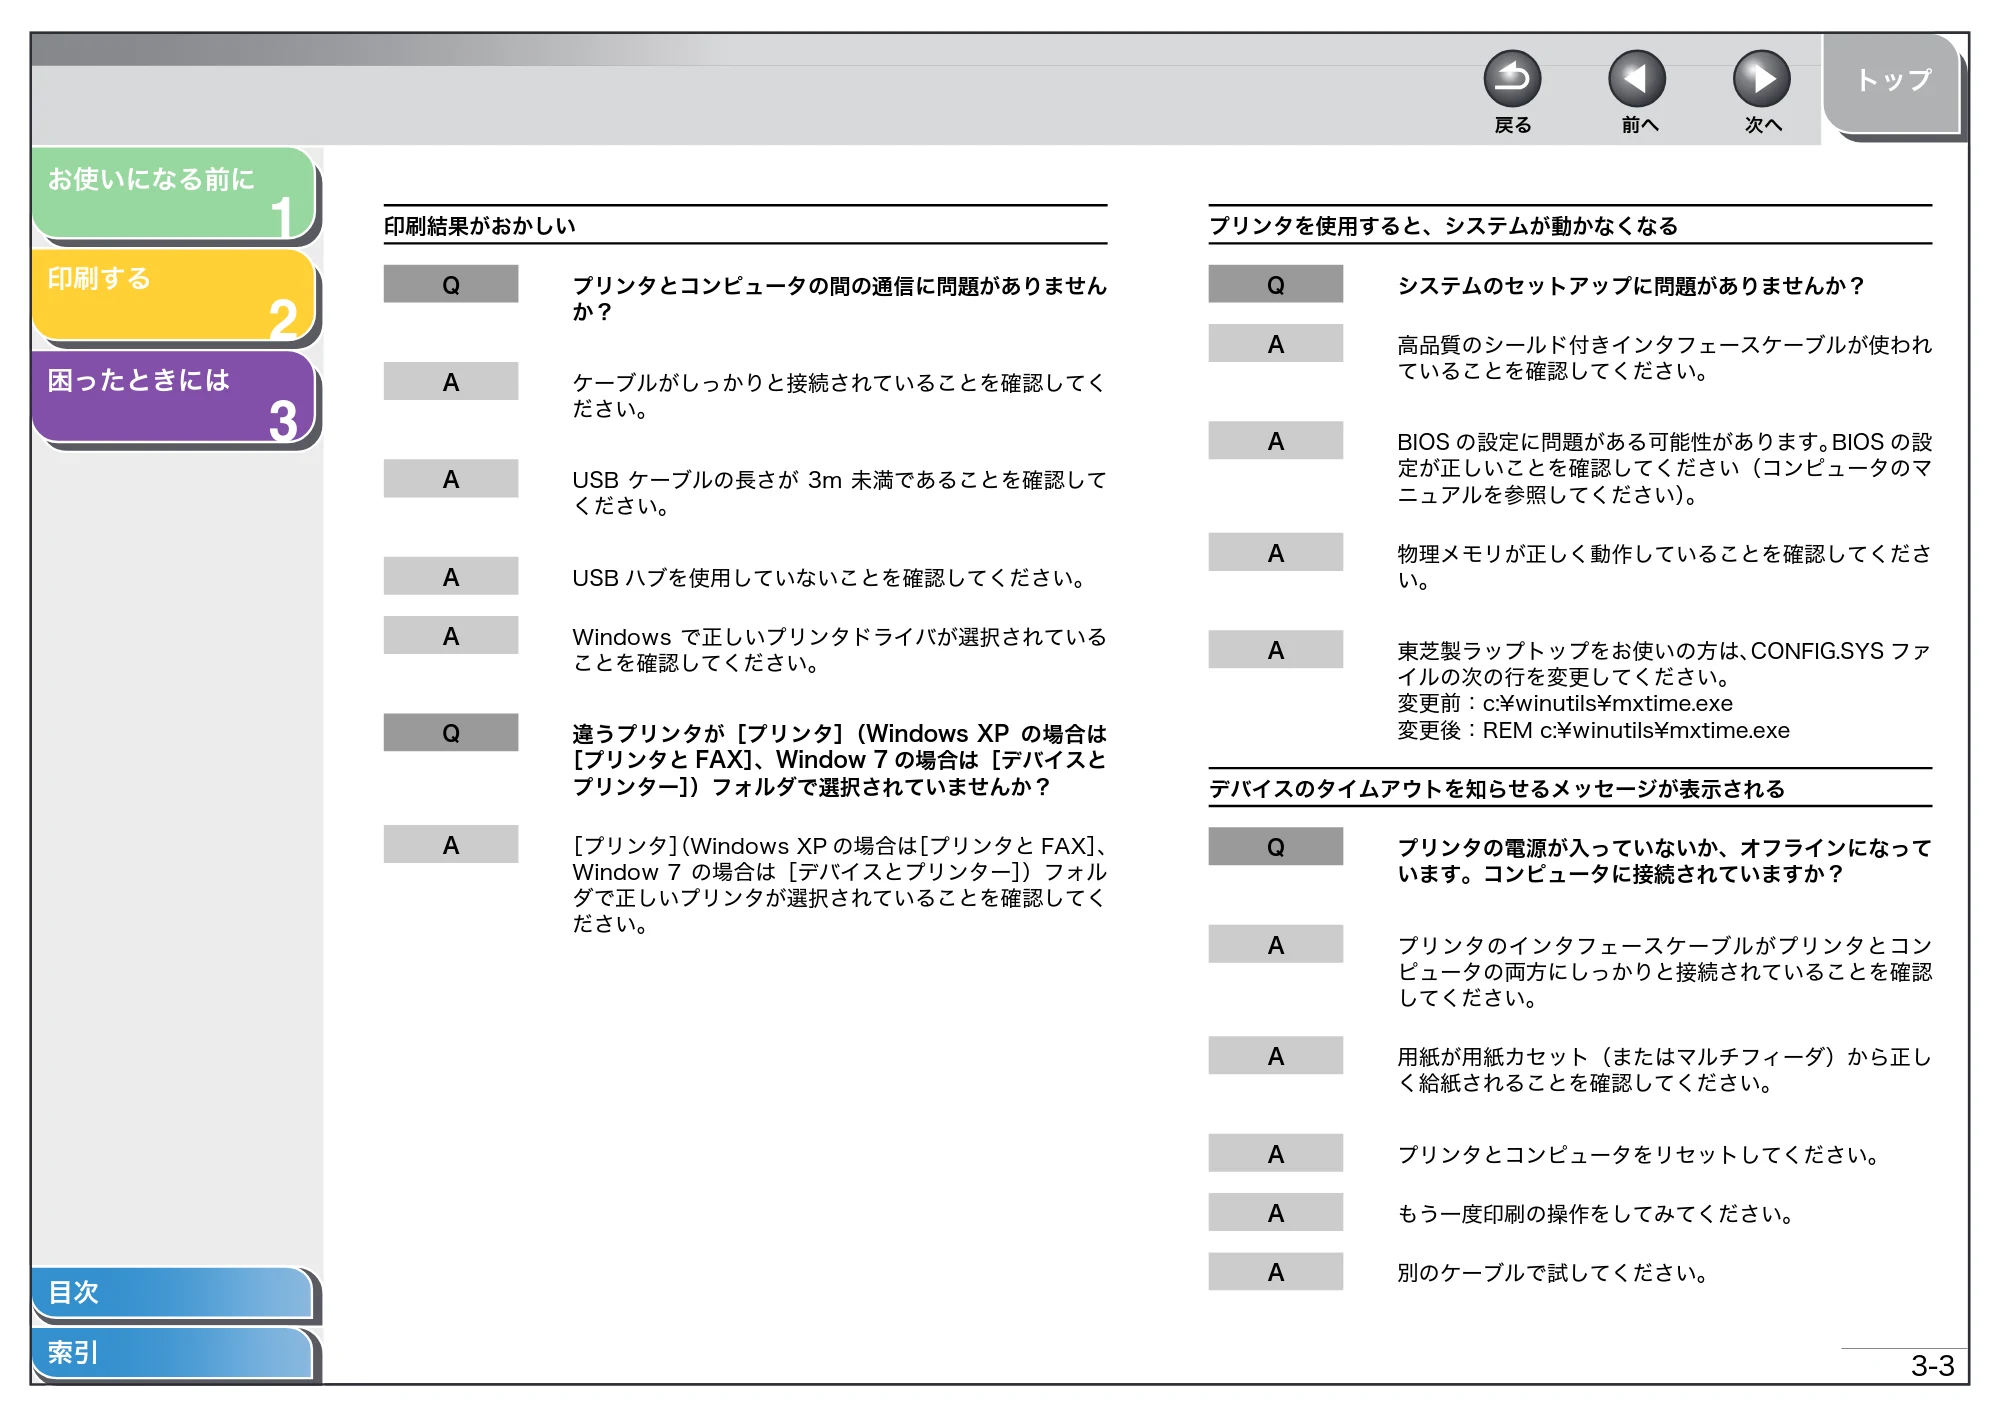The width and height of the screenshot is (2000, 1414).
Task: Click question システムのセットアップに問題がありませんか？
Action: point(1631,286)
